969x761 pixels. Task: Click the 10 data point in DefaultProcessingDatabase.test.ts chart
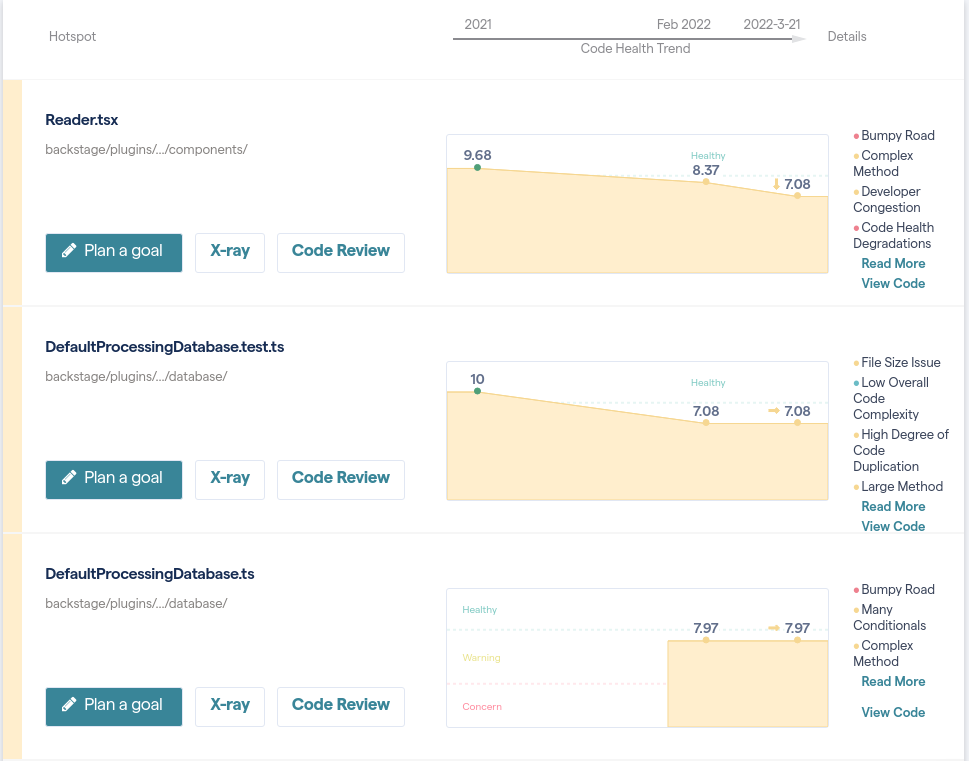coord(477,391)
